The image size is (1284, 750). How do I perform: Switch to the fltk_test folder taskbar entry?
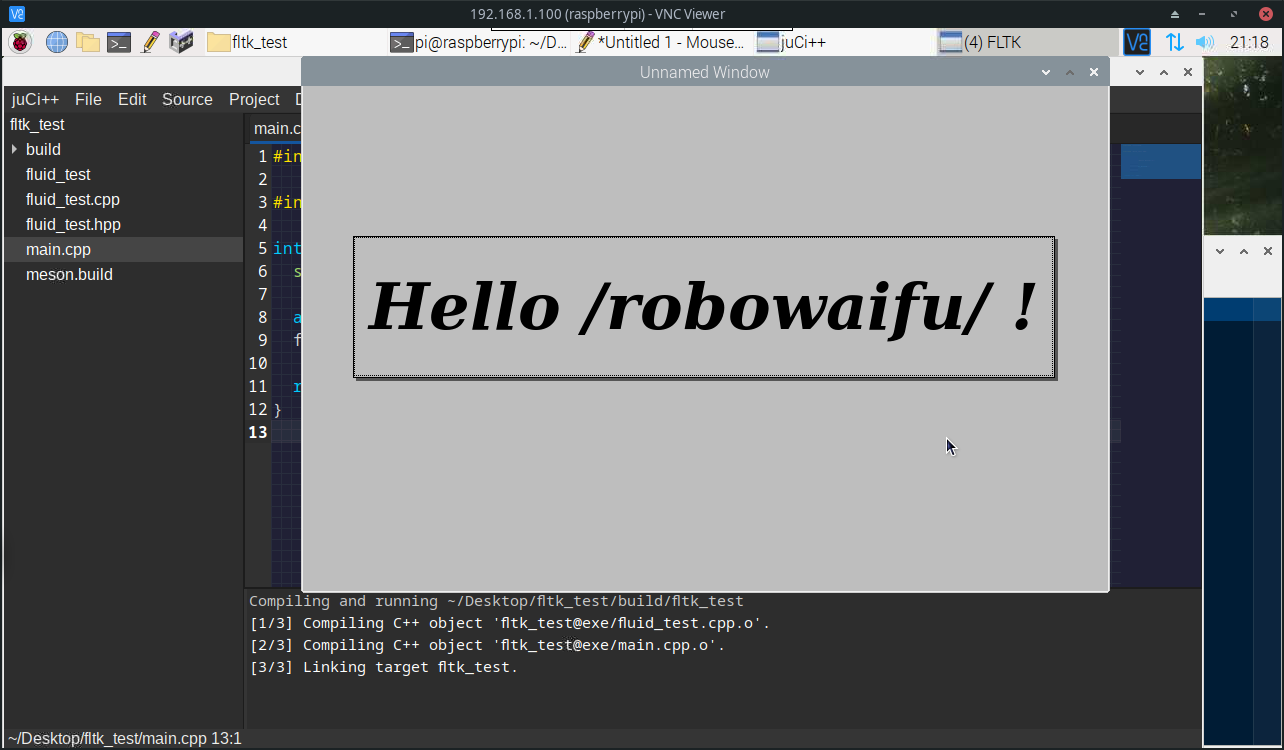(x=248, y=42)
